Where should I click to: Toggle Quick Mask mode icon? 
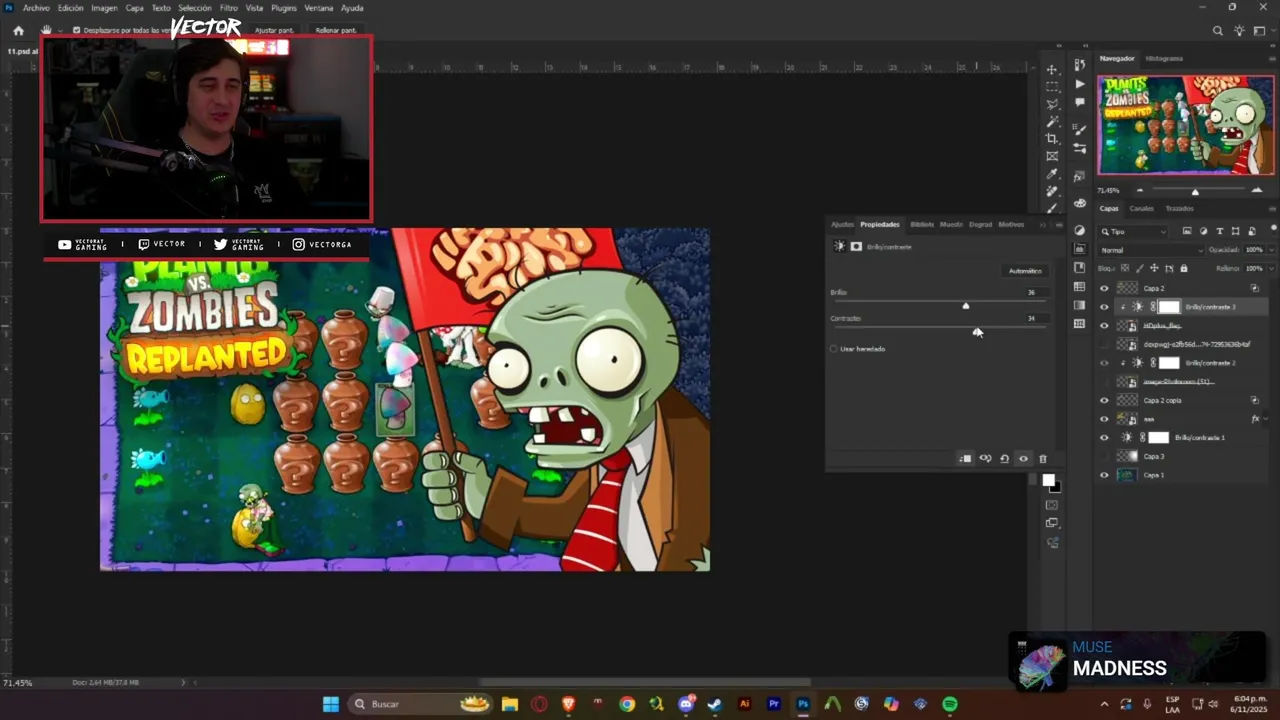point(1052,505)
